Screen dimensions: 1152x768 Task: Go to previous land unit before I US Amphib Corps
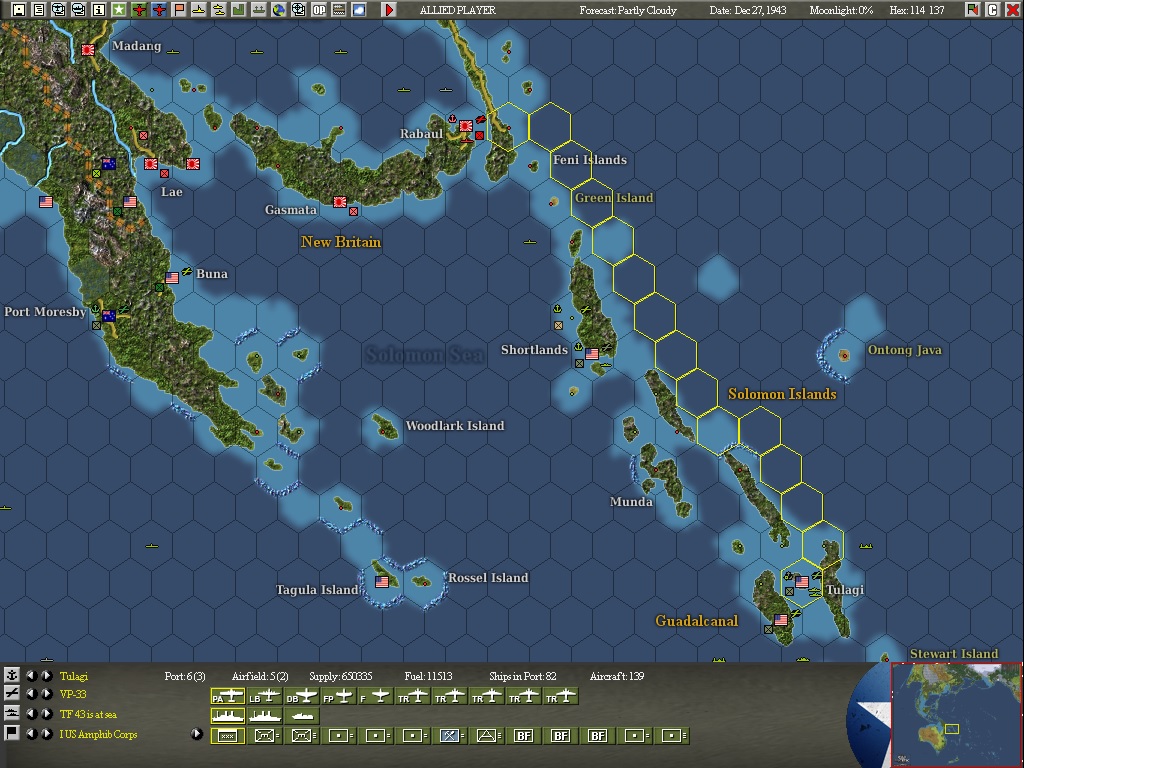31,733
